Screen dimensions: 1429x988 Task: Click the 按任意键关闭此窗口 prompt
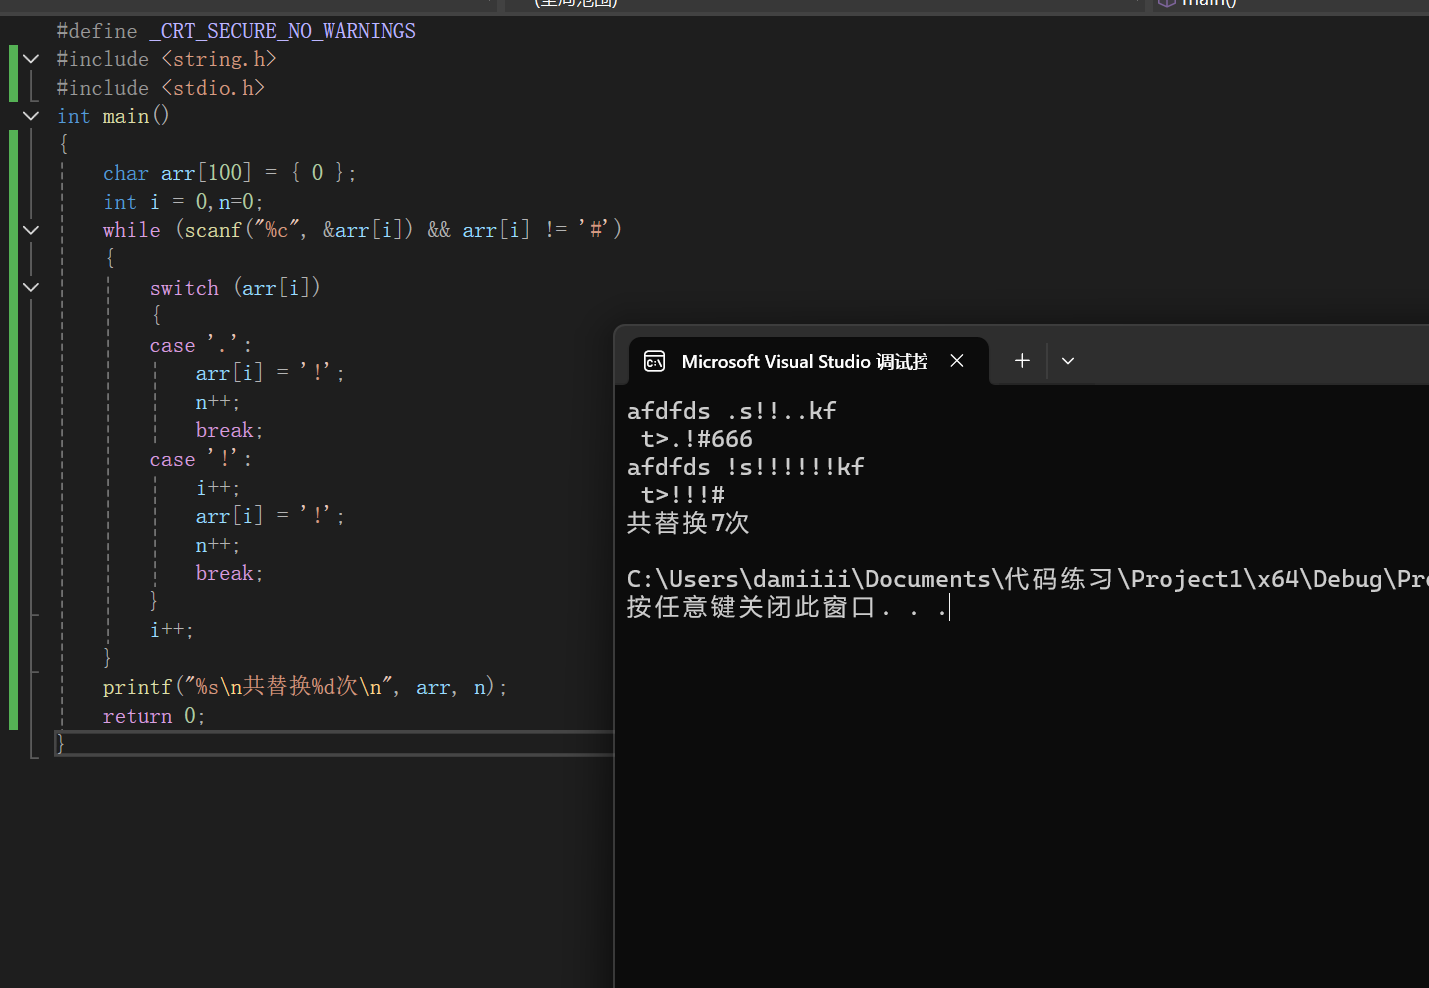(x=787, y=607)
